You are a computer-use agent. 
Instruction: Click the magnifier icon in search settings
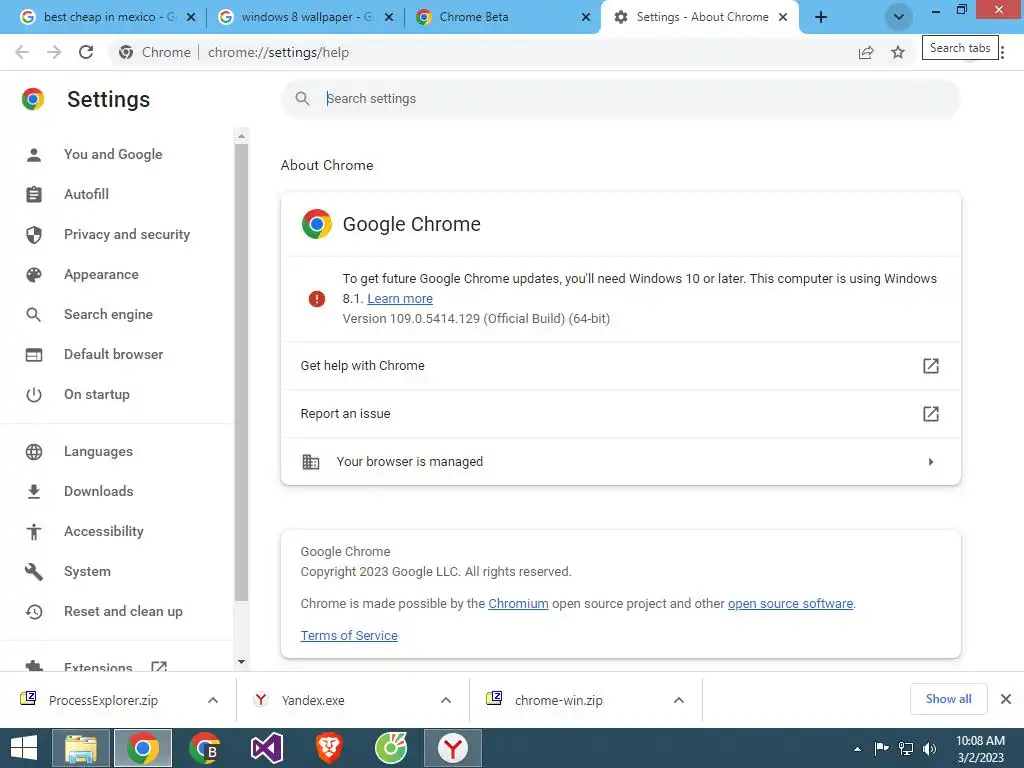click(x=302, y=99)
